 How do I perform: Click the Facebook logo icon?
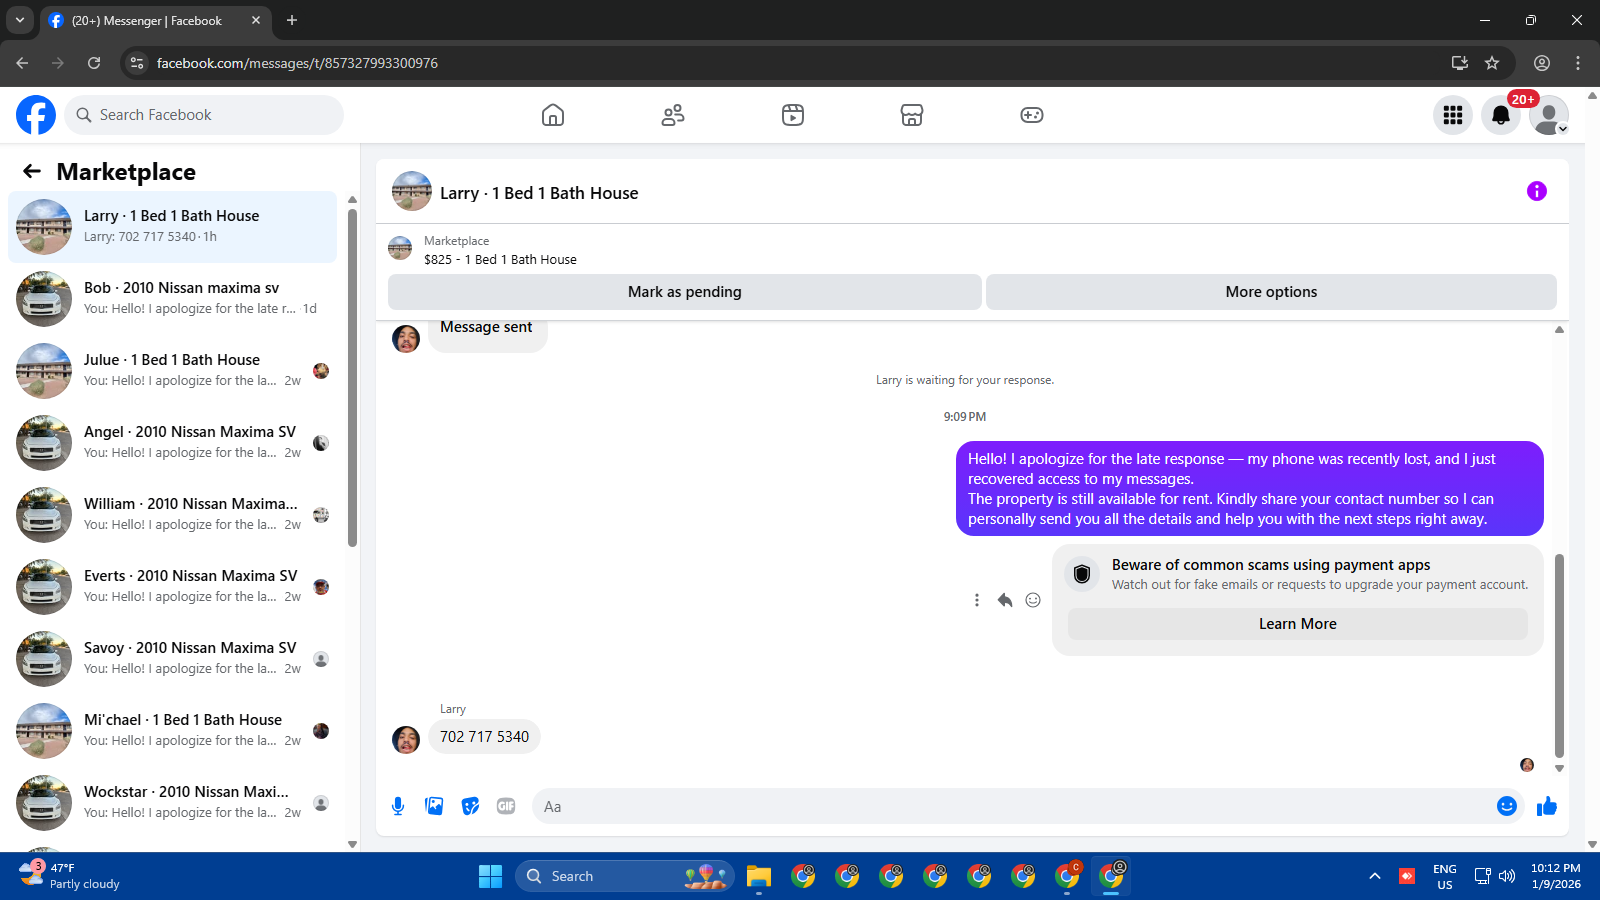tap(36, 115)
